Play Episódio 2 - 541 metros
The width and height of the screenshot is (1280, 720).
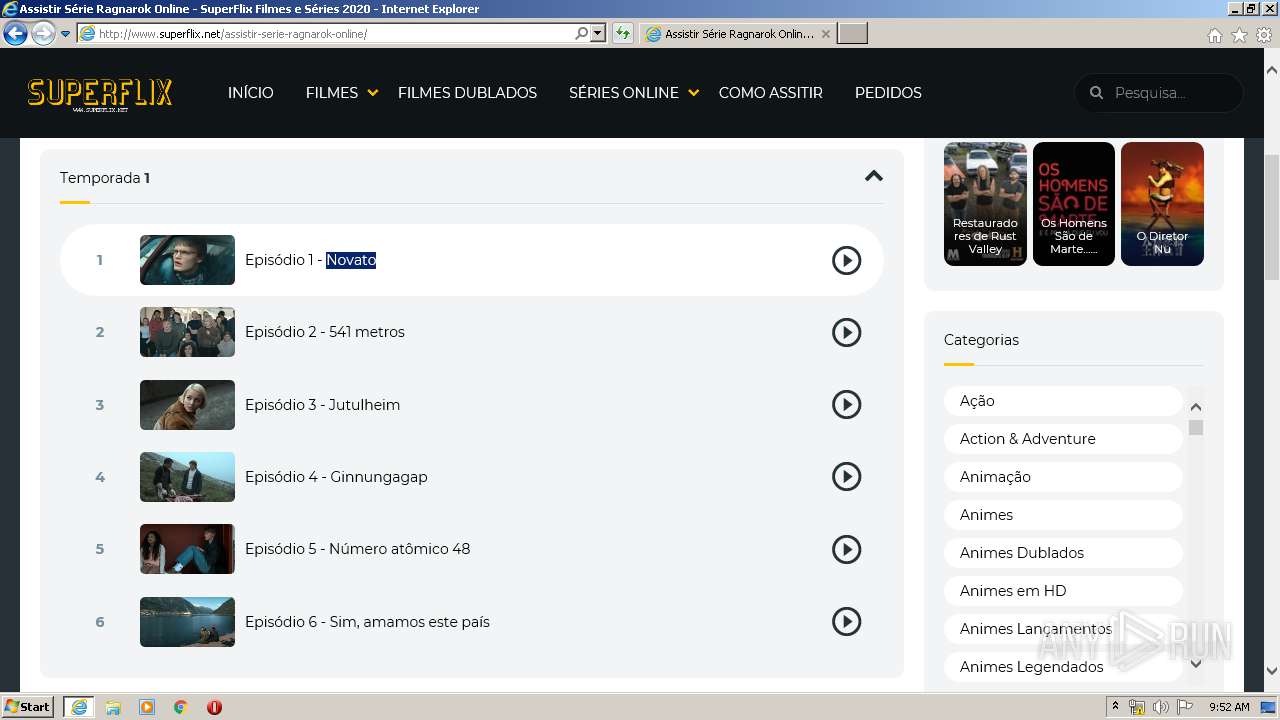point(846,332)
